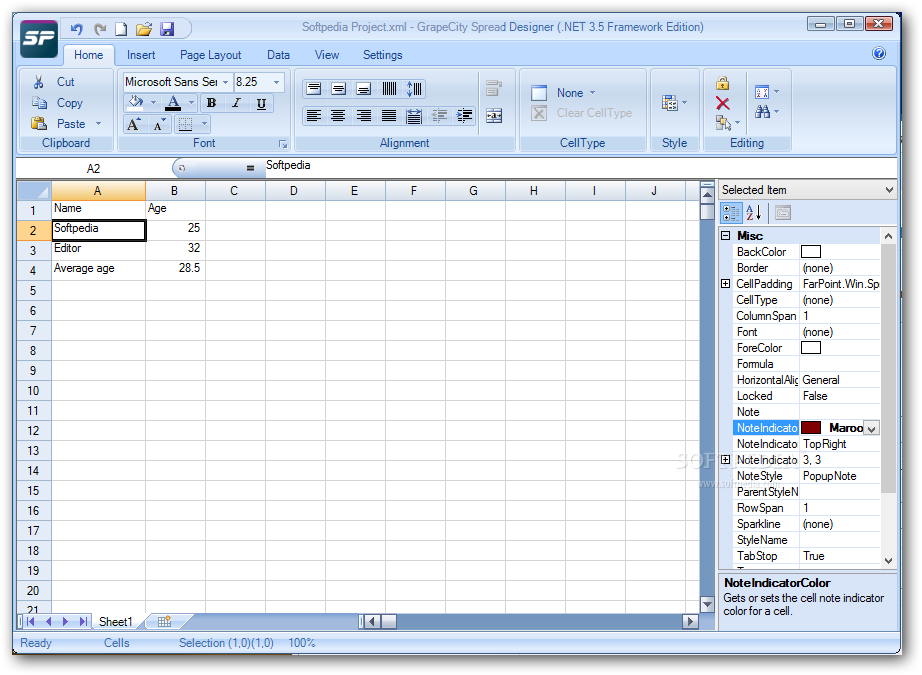Apply bottom vertical alignment
The height and width of the screenshot is (675, 922).
tap(364, 89)
